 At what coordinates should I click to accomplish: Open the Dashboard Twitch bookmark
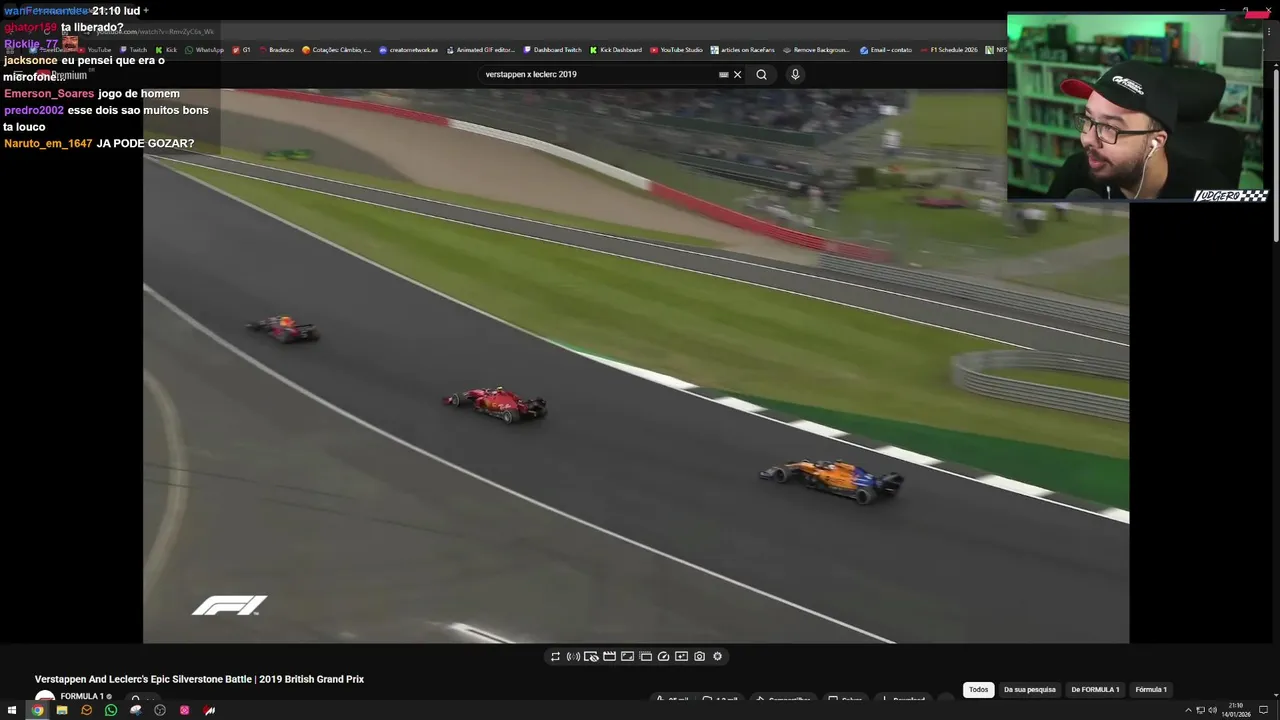pos(552,50)
